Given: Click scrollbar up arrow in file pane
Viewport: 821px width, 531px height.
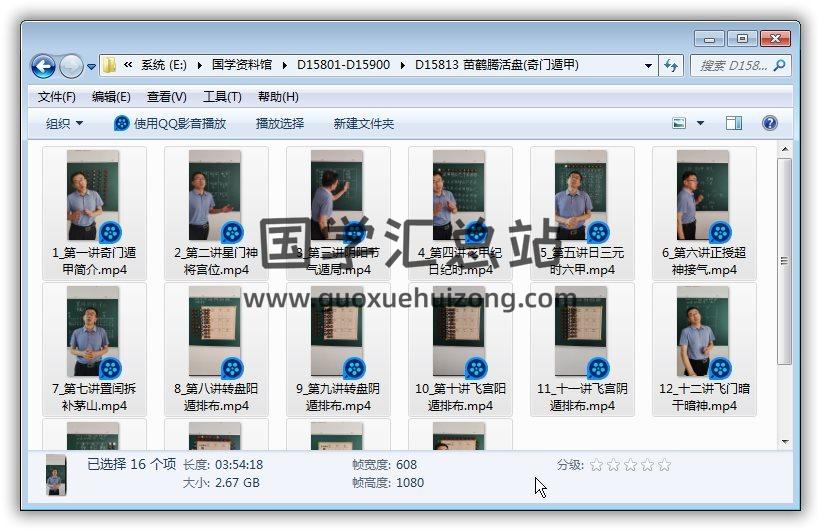Looking at the screenshot, I should click(784, 149).
